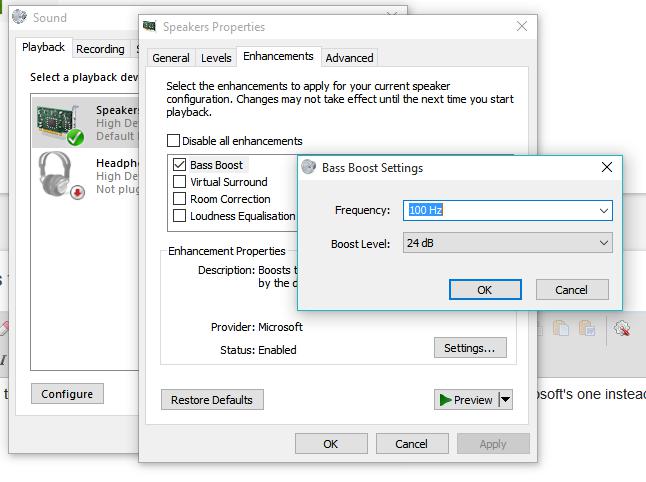
Task: Select the Headphones device icon
Action: click(x=61, y=175)
